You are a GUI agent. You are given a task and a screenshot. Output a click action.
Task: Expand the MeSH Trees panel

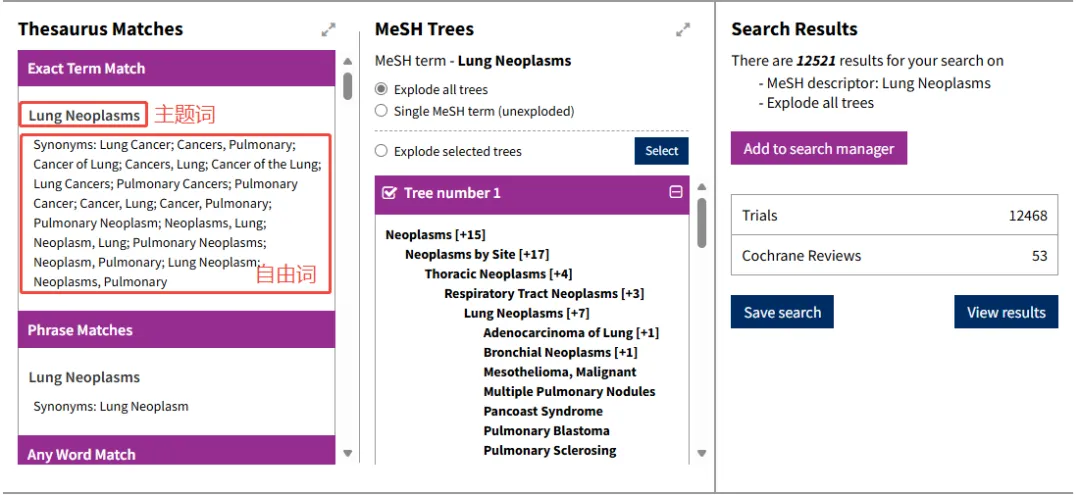click(683, 30)
